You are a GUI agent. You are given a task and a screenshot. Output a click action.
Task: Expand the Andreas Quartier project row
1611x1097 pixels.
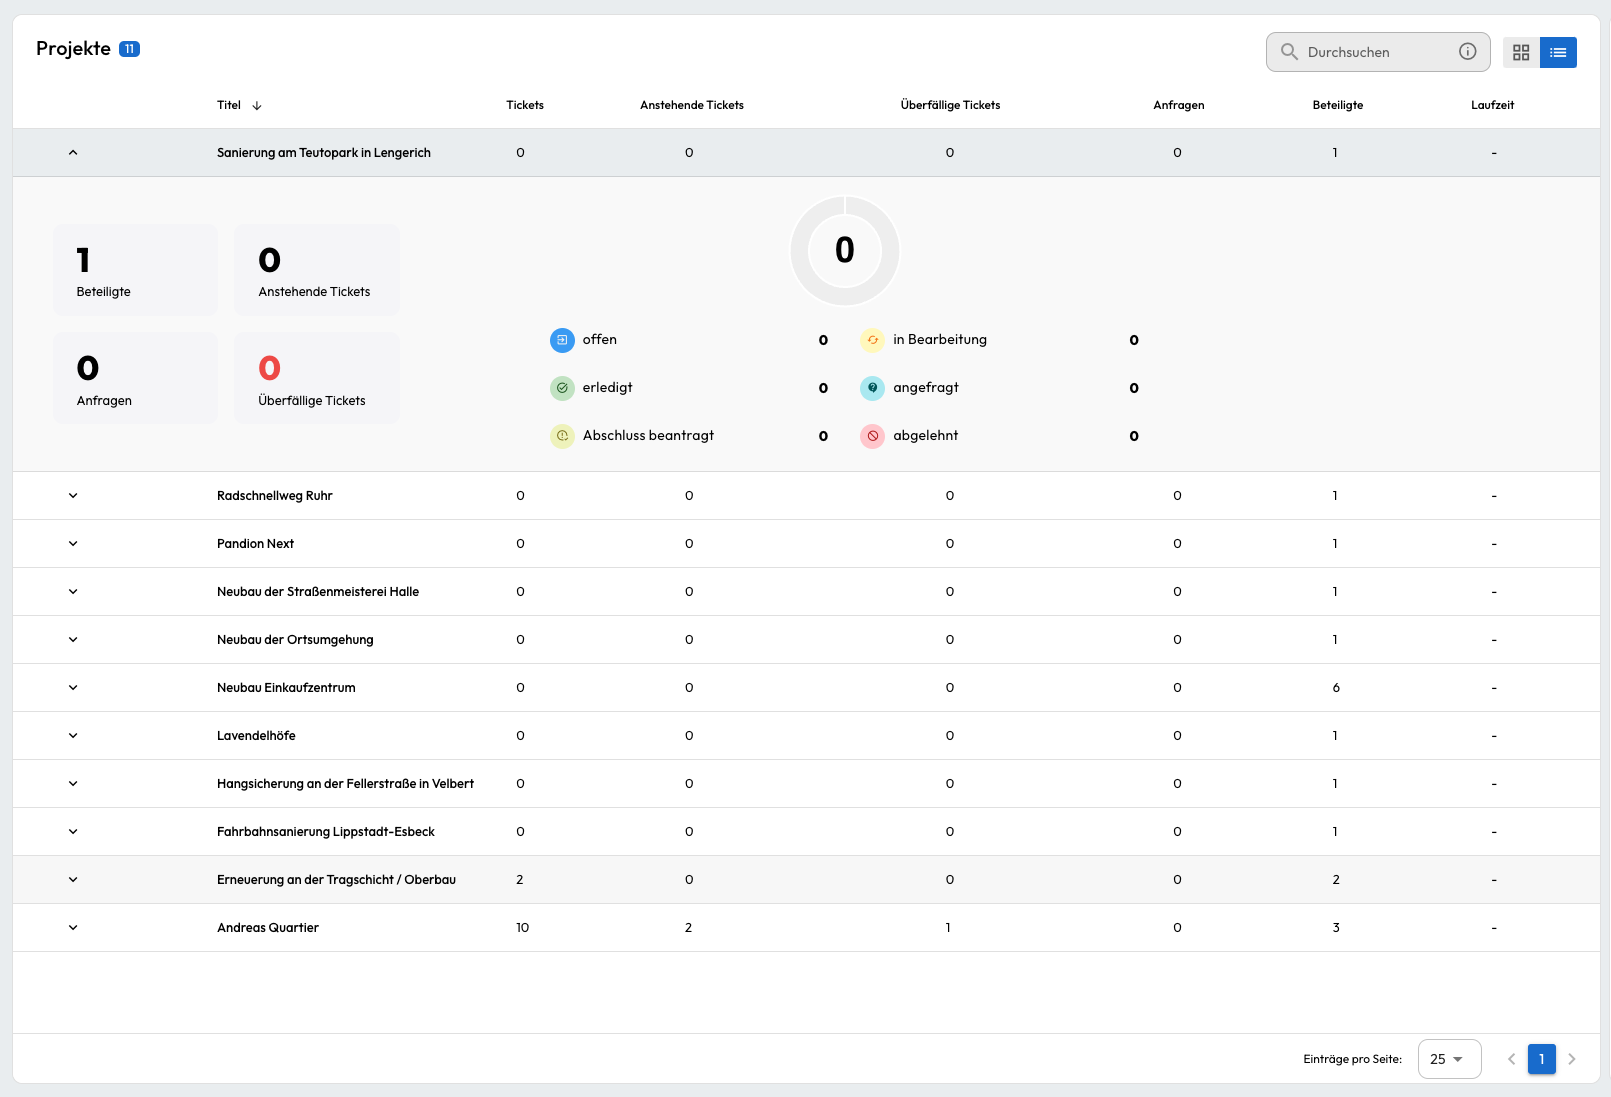pos(72,927)
